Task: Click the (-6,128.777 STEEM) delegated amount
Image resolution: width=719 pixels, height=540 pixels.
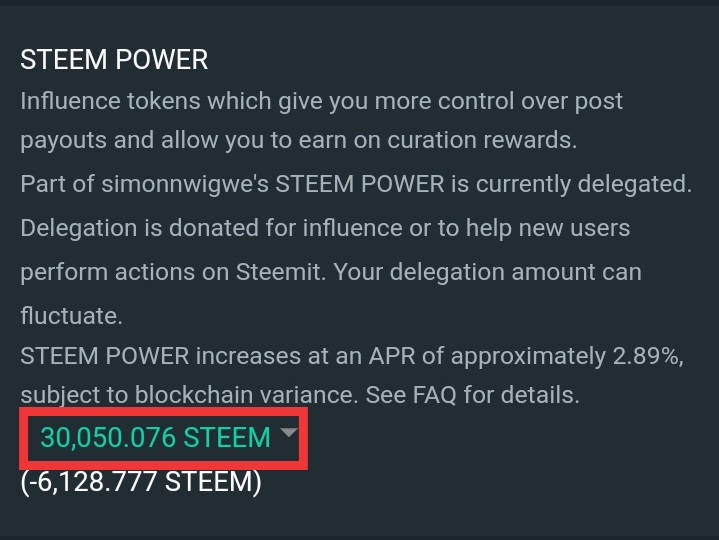Action: pyautogui.click(x=140, y=482)
